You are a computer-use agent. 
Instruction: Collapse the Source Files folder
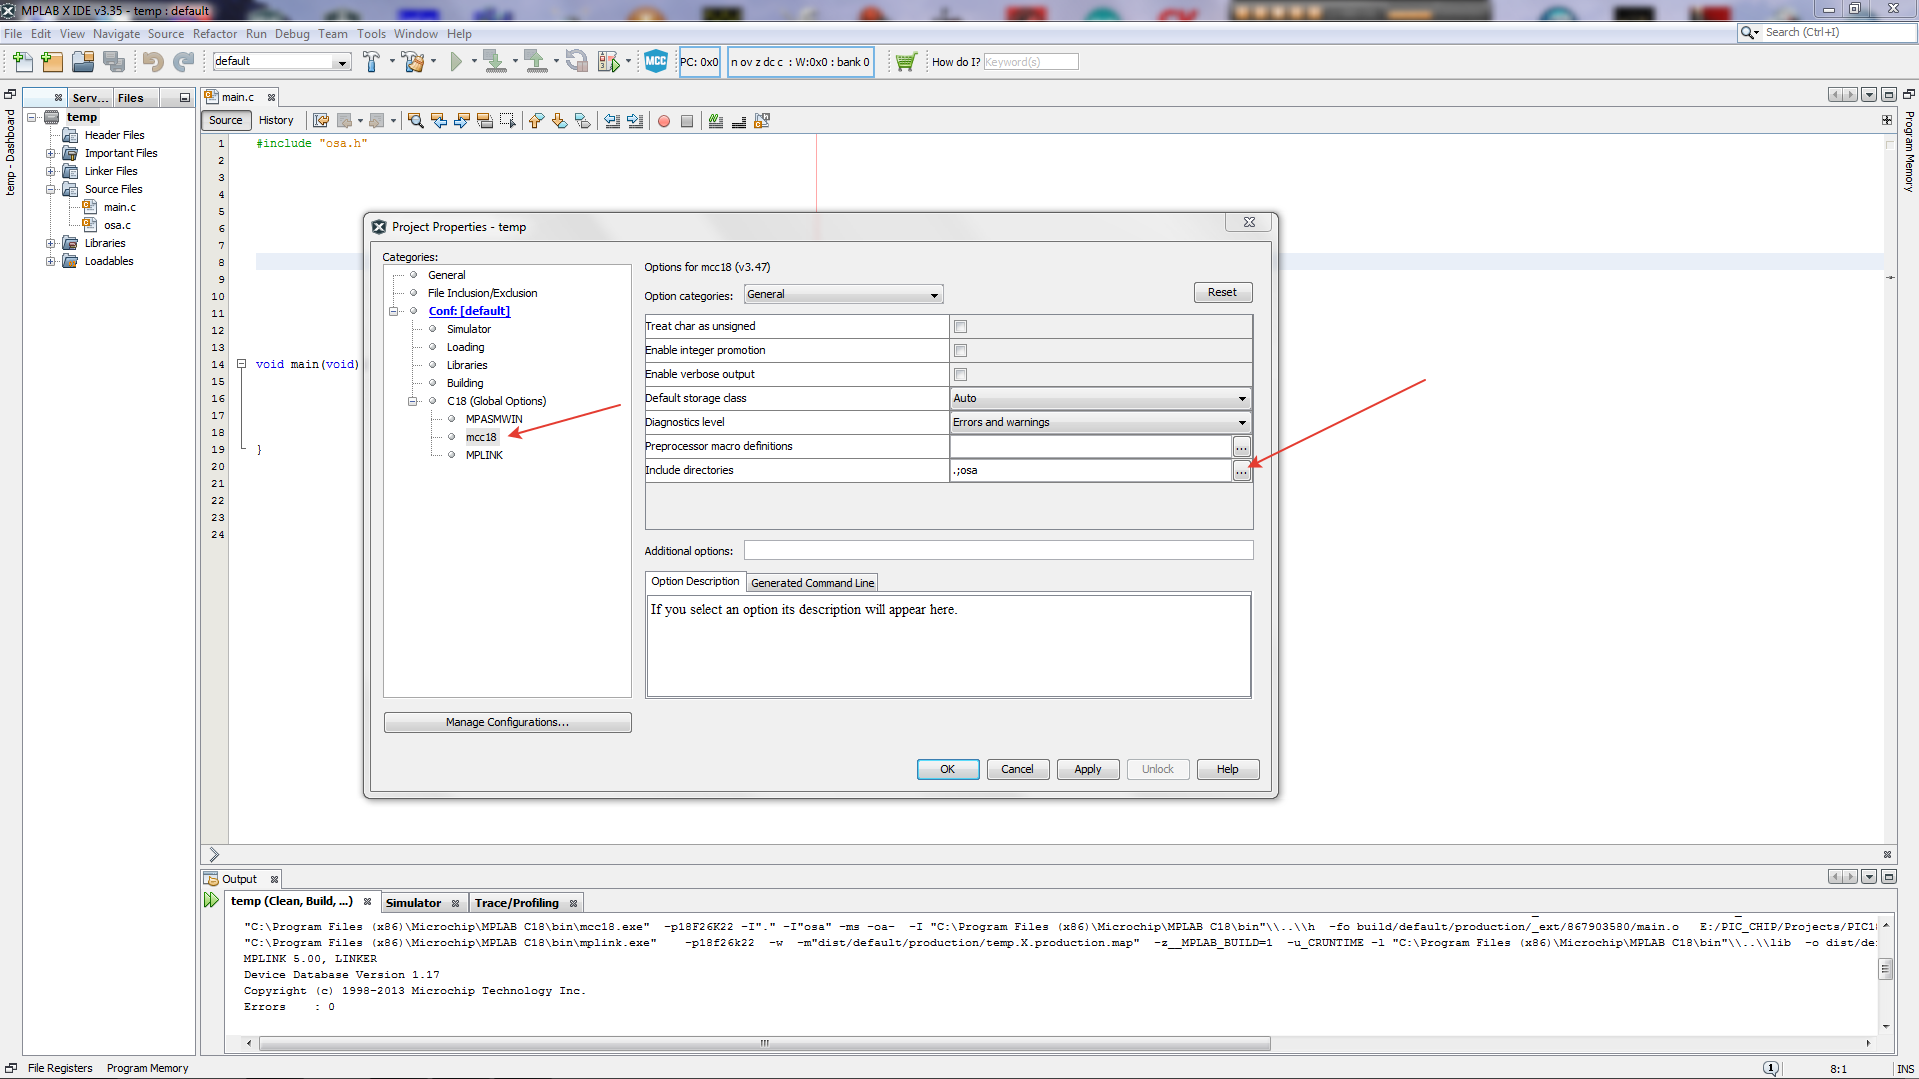pyautogui.click(x=51, y=190)
